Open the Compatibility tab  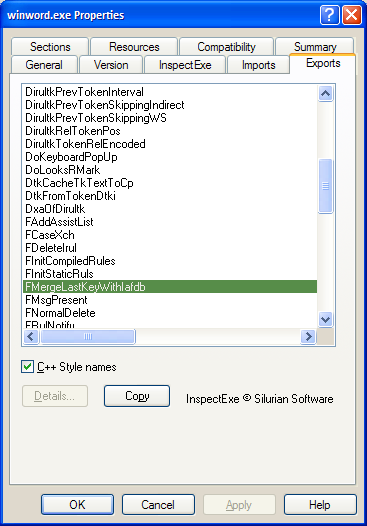coord(226,47)
